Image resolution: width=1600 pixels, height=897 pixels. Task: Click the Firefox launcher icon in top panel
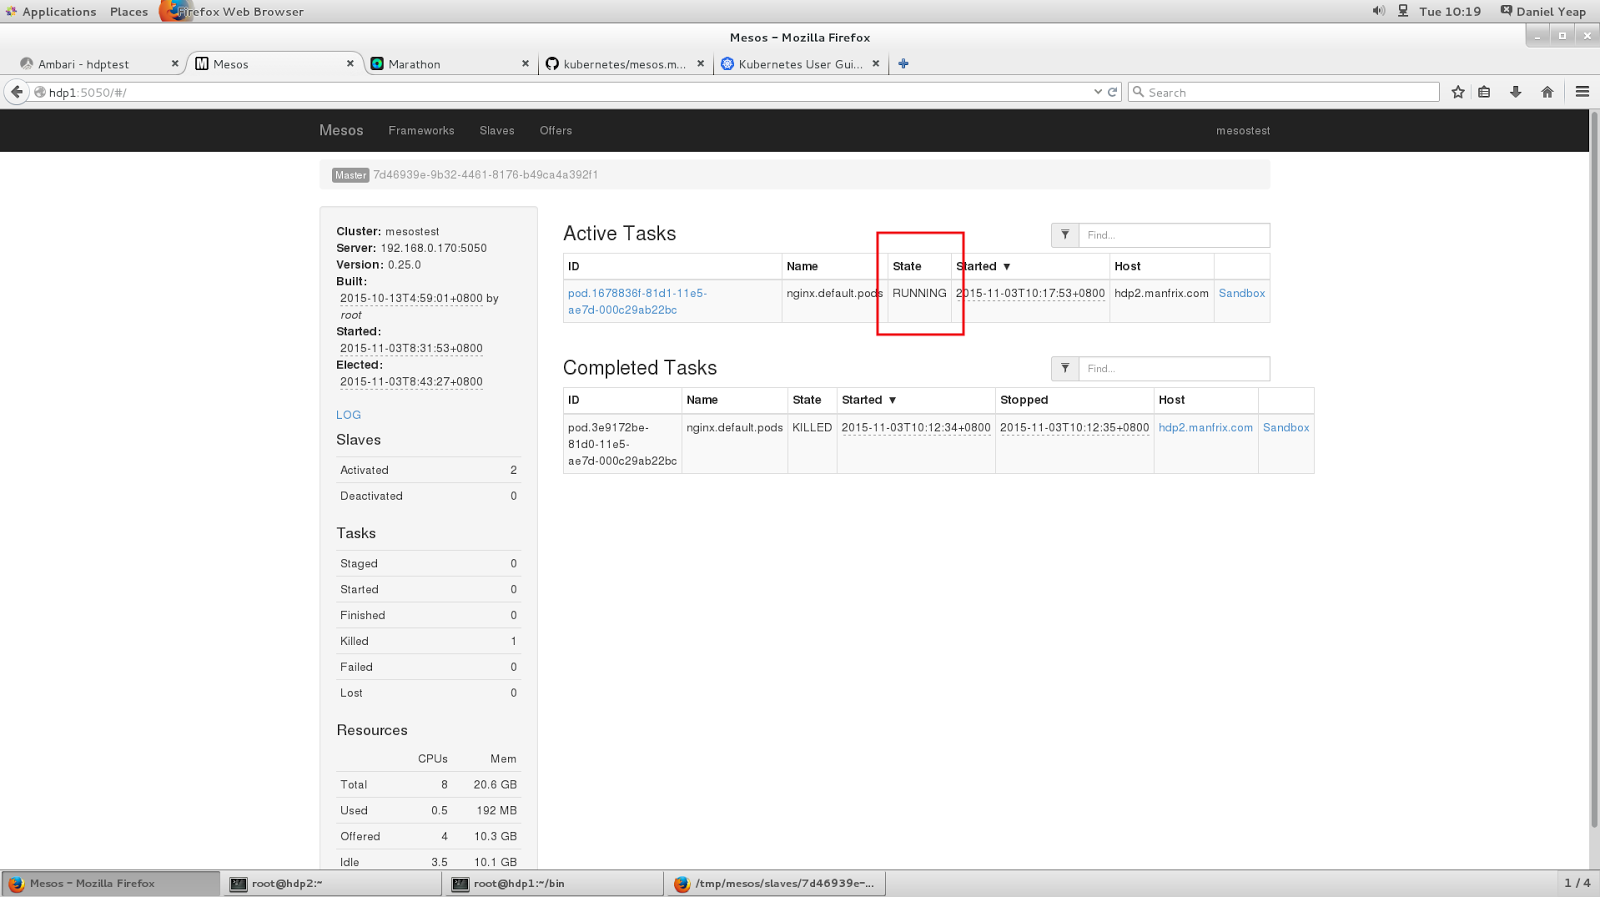pos(173,11)
